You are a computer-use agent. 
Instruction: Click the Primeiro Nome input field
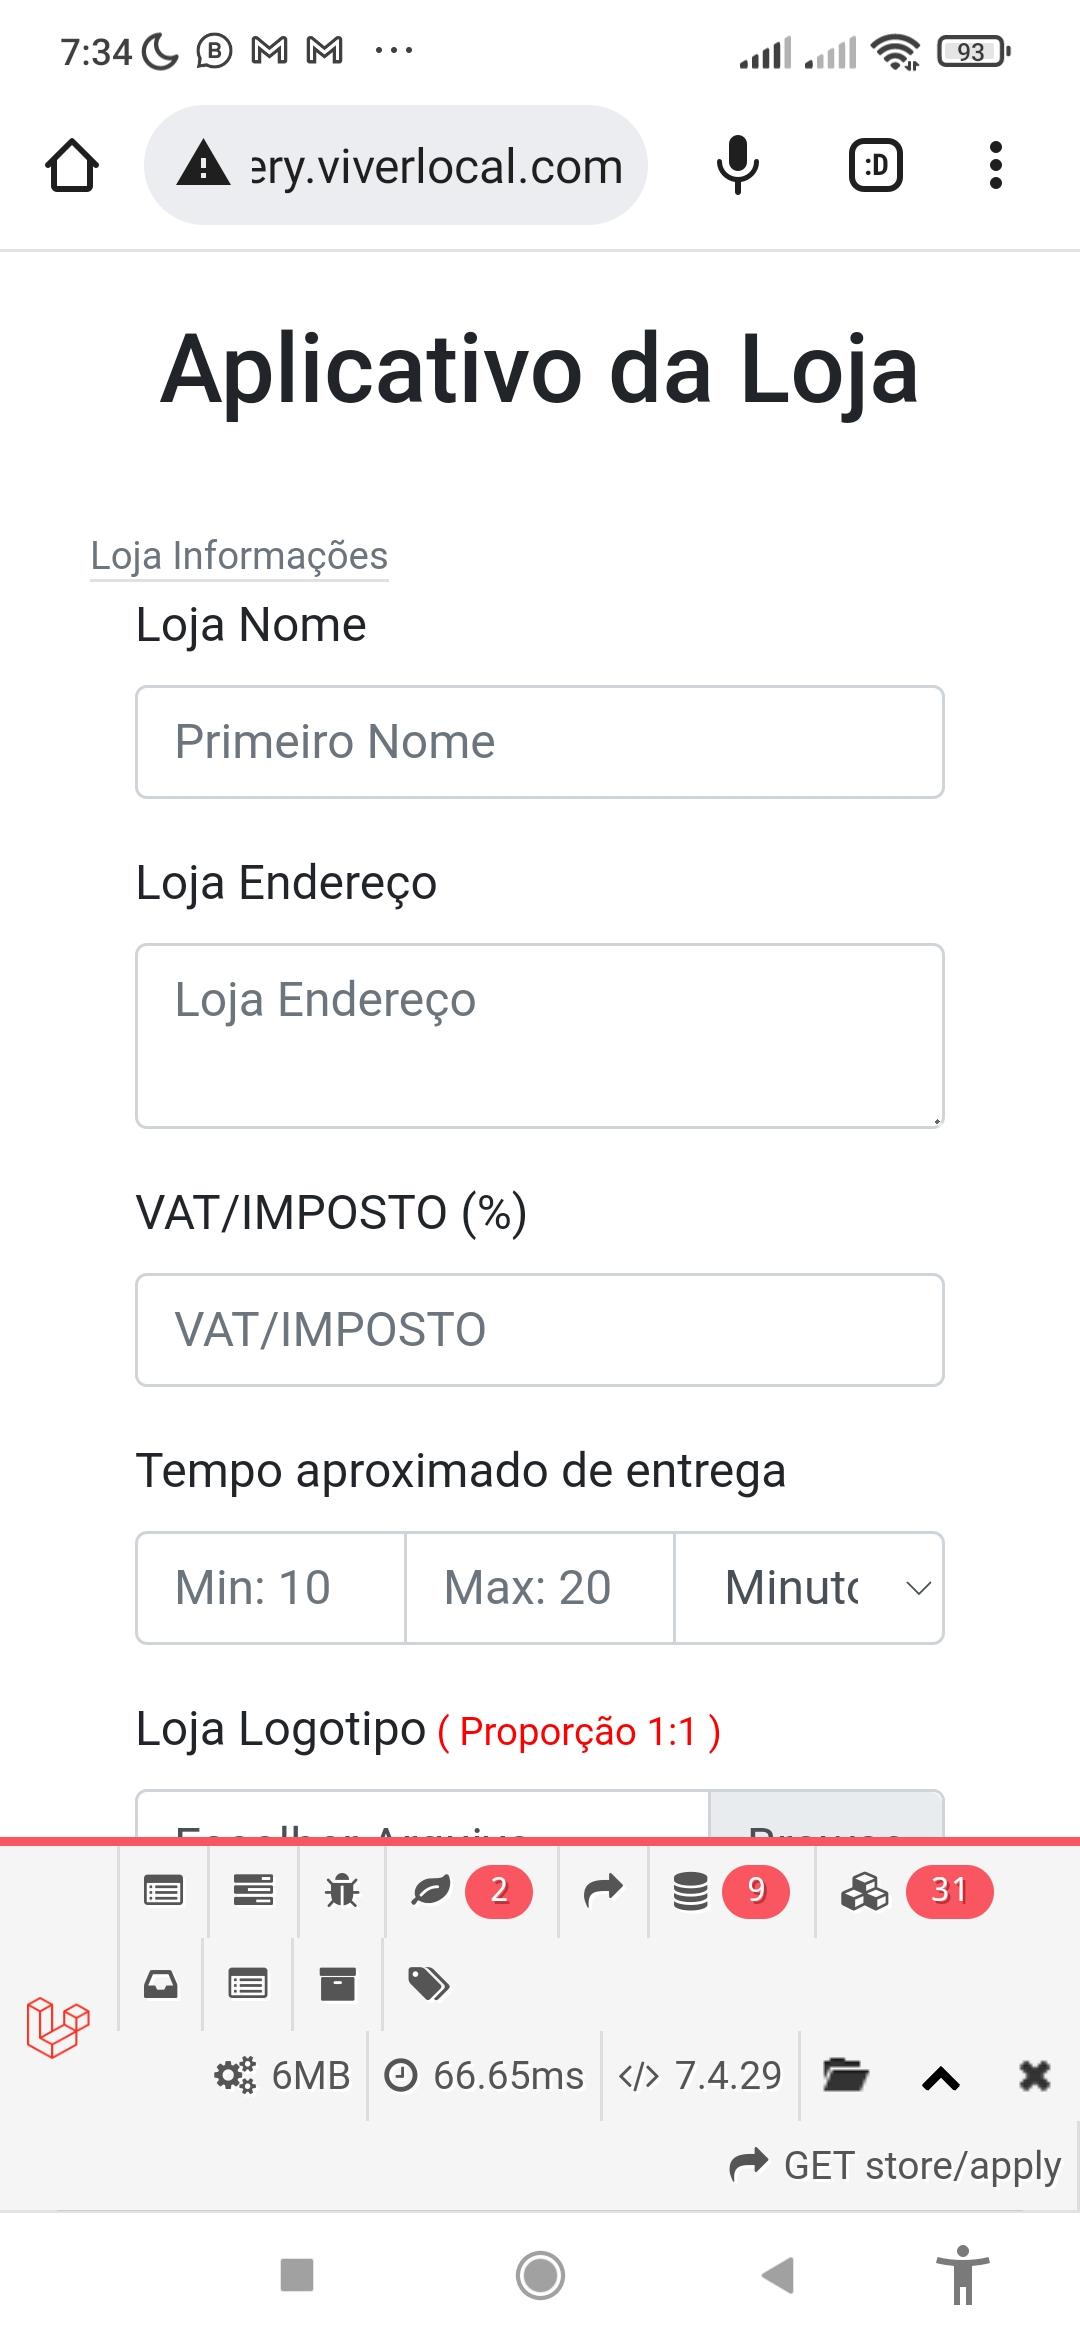(540, 742)
